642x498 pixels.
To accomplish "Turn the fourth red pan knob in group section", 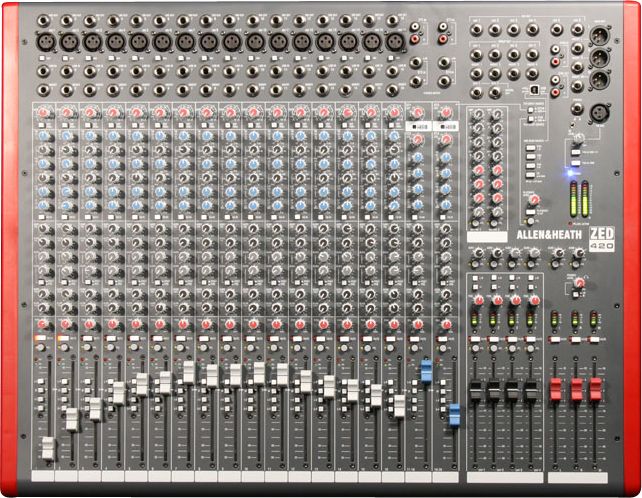I will [x=534, y=301].
